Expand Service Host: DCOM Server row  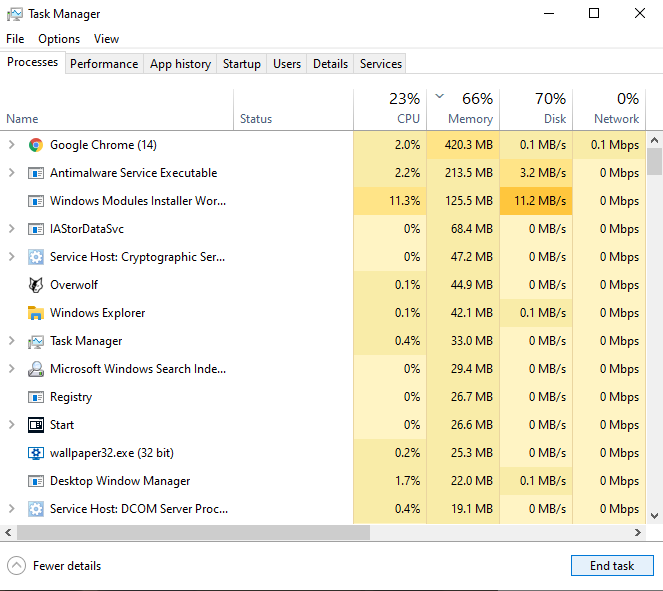coord(12,509)
